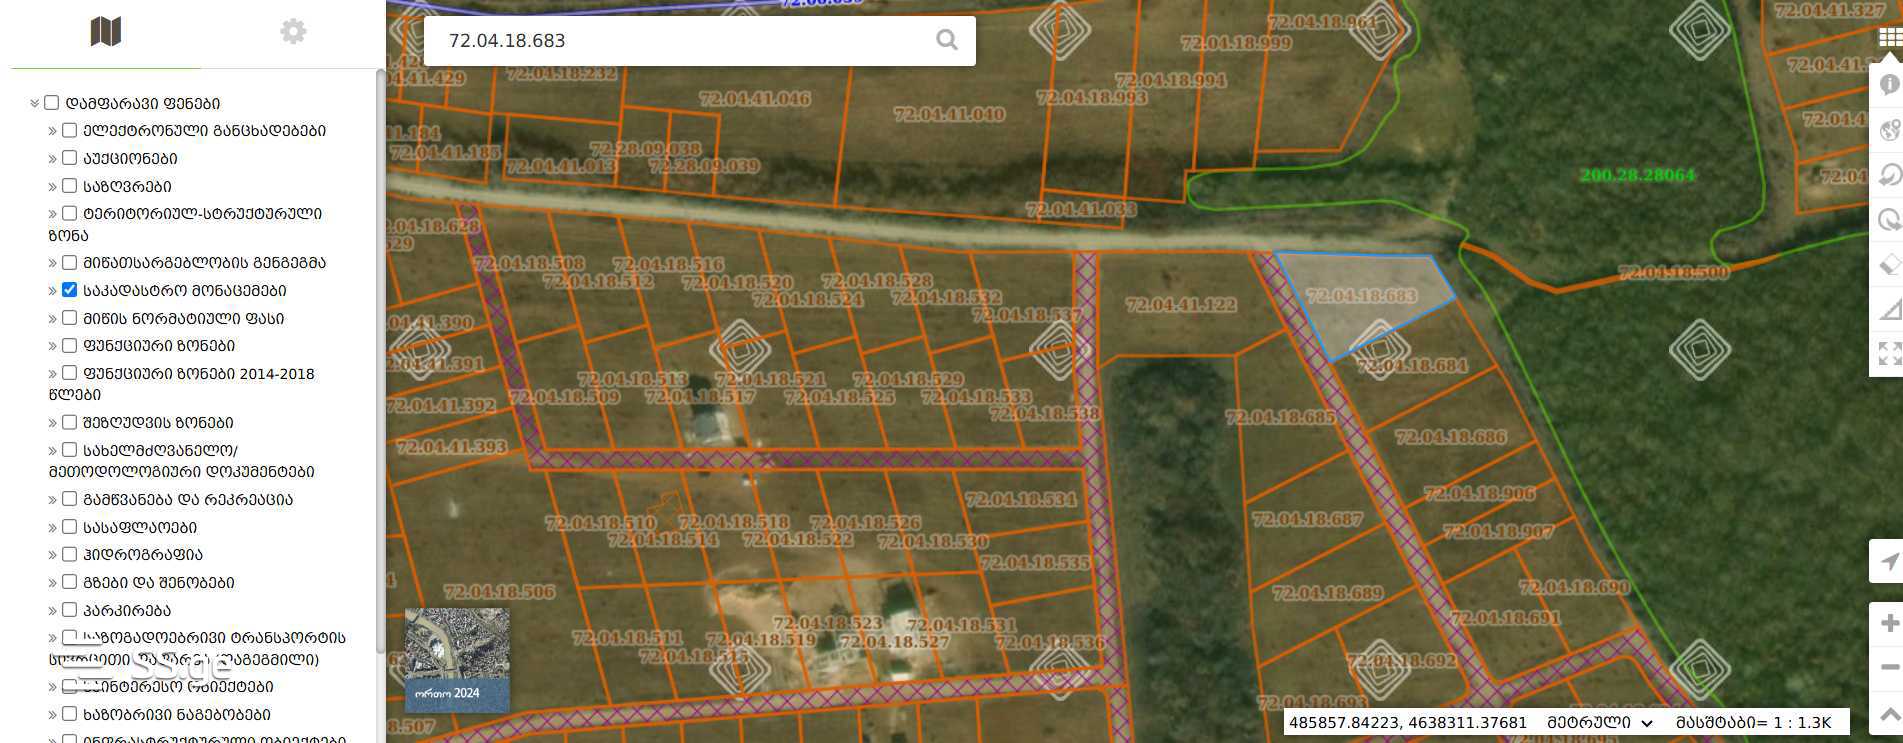The height and width of the screenshot is (743, 1903).
Task: Click parcel label 72.04.18.683 on map
Action: click(x=1361, y=296)
